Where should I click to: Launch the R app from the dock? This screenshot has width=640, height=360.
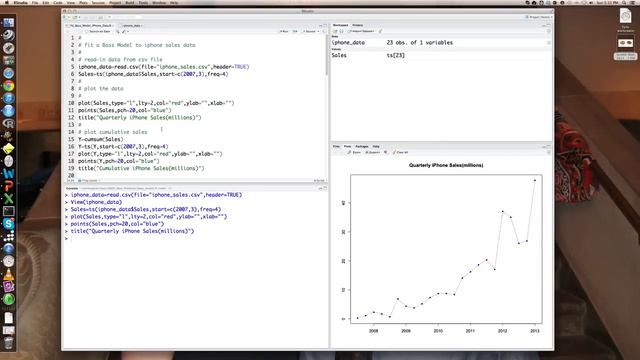(x=9, y=123)
